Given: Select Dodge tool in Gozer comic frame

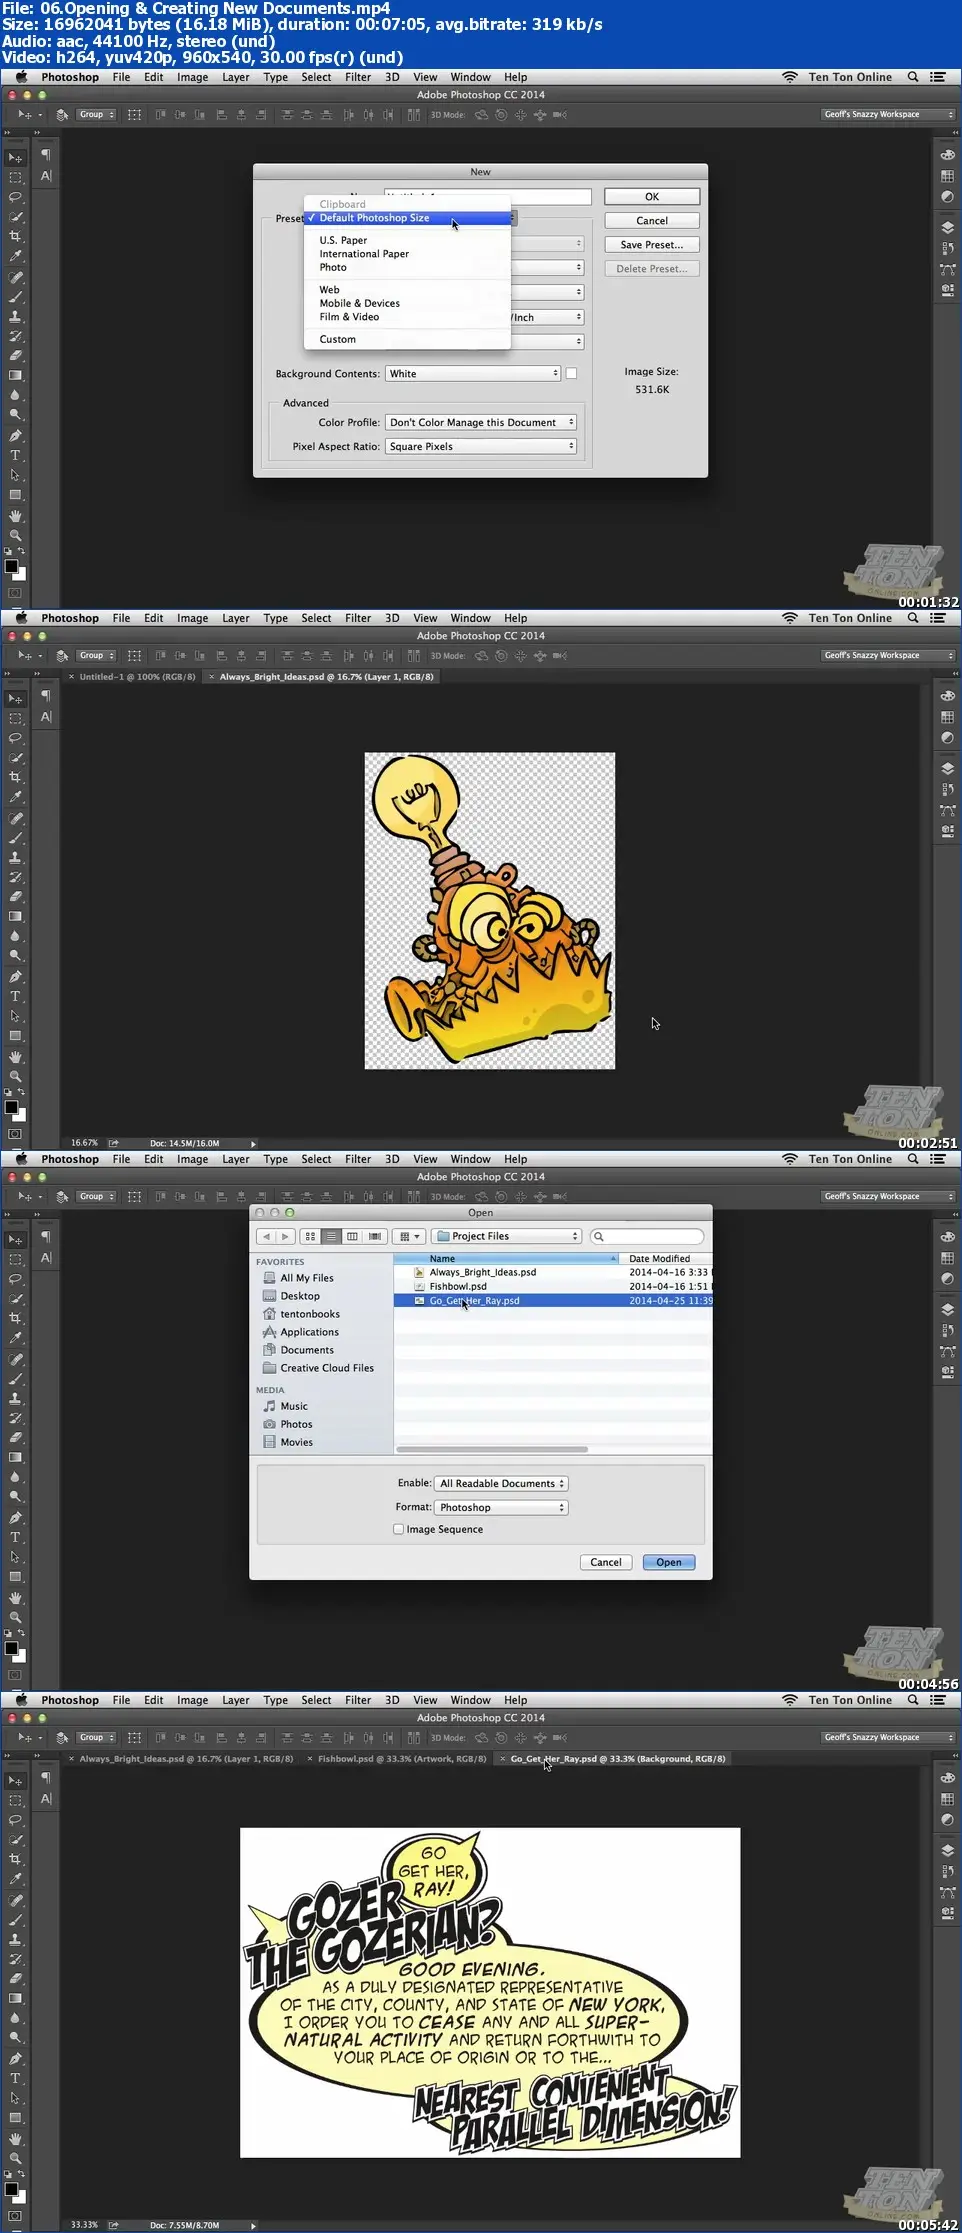Looking at the screenshot, I should pos(15,2039).
